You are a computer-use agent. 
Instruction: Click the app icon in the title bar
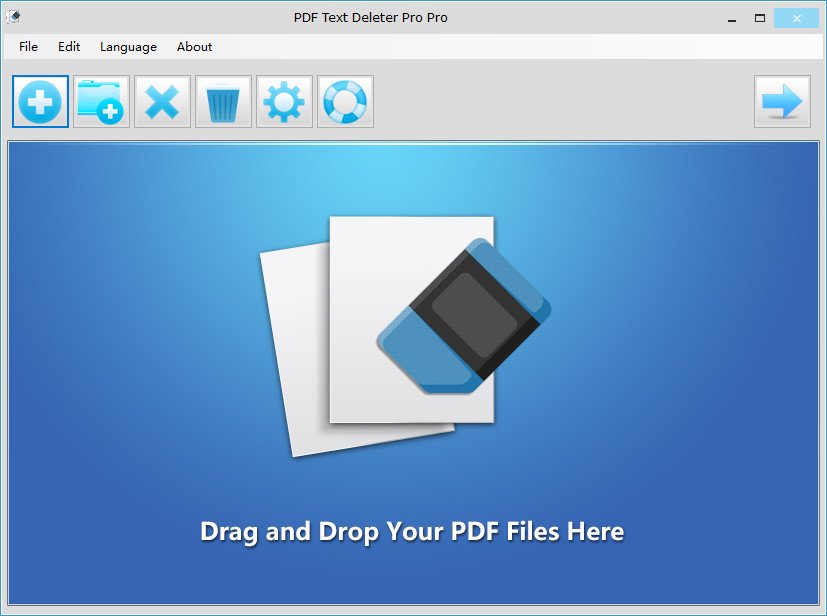tap(14, 17)
